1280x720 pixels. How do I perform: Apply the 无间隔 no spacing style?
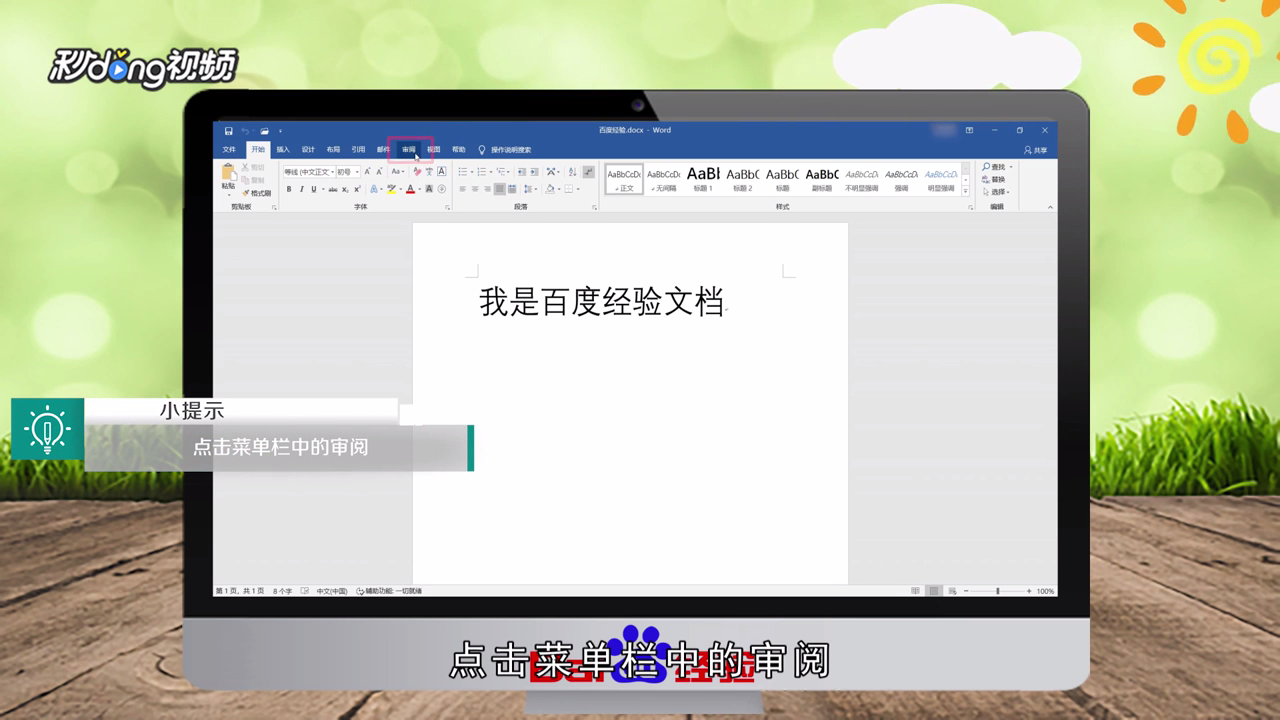tap(663, 179)
